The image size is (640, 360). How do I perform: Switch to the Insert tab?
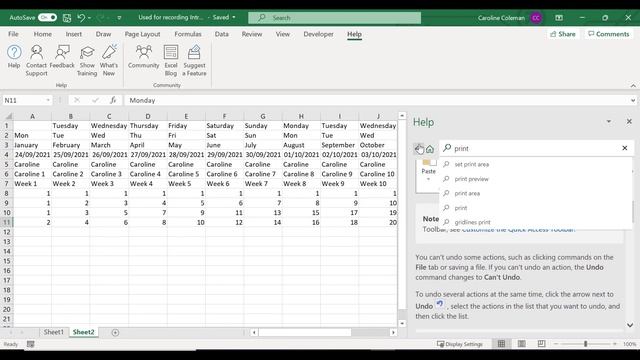click(x=73, y=34)
